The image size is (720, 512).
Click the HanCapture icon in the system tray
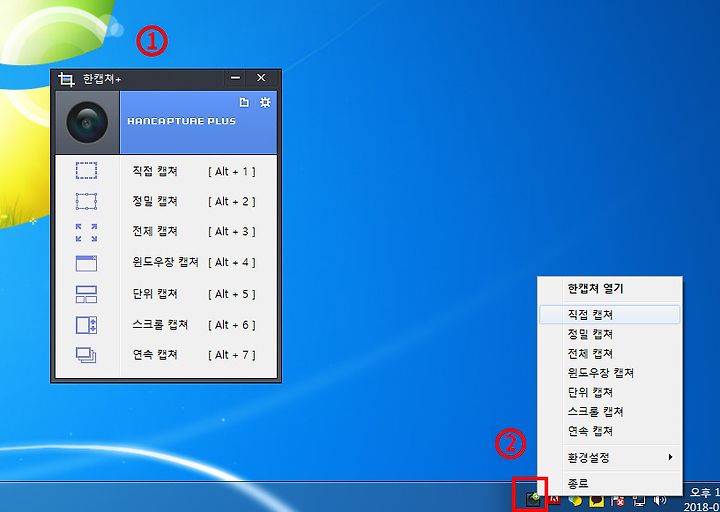[533, 499]
